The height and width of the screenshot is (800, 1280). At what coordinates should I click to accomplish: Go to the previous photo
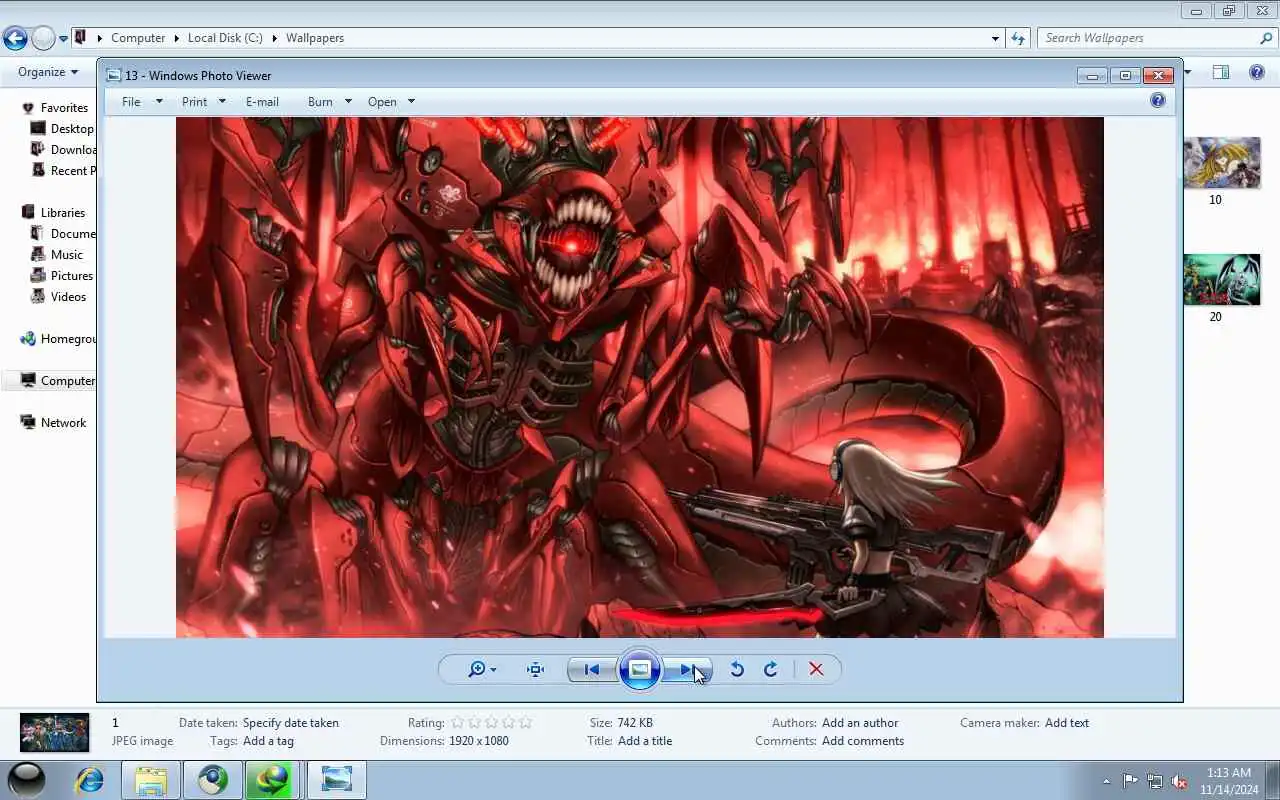pos(591,670)
